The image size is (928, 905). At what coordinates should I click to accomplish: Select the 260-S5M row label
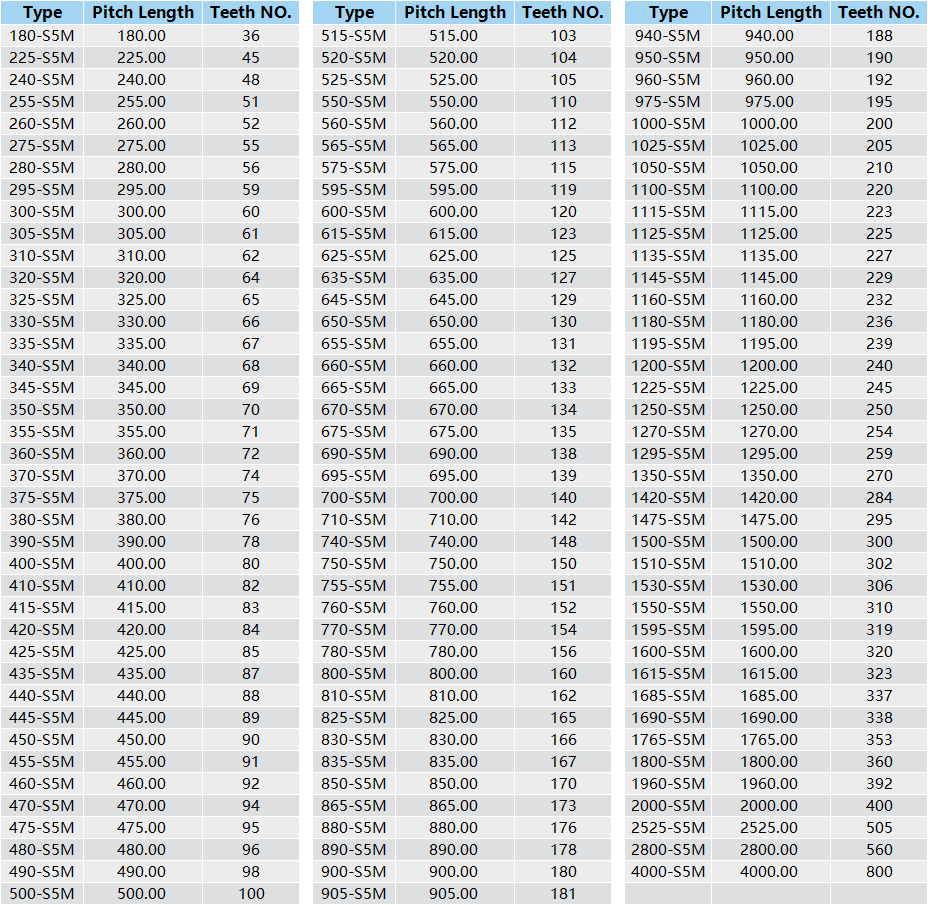[42, 124]
